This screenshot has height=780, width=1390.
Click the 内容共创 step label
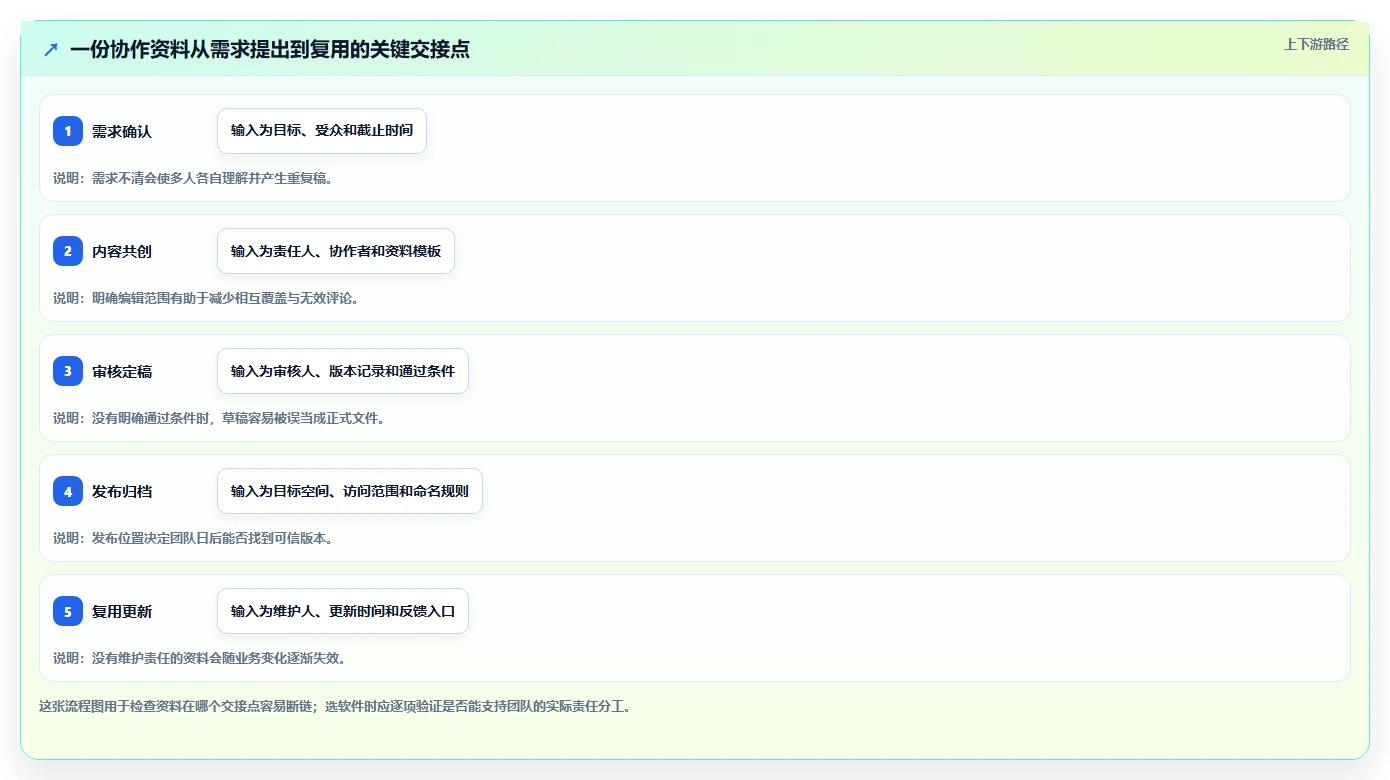point(122,251)
